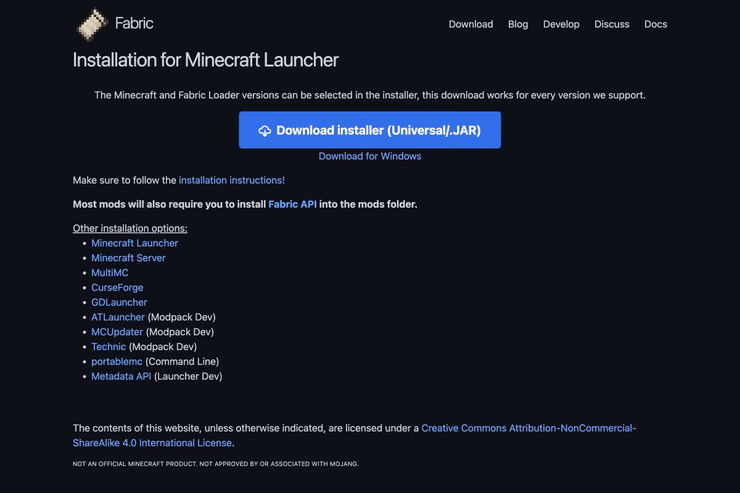The image size is (740, 493).
Task: Click the Installation for Minecraft Launcher heading
Action: [206, 60]
